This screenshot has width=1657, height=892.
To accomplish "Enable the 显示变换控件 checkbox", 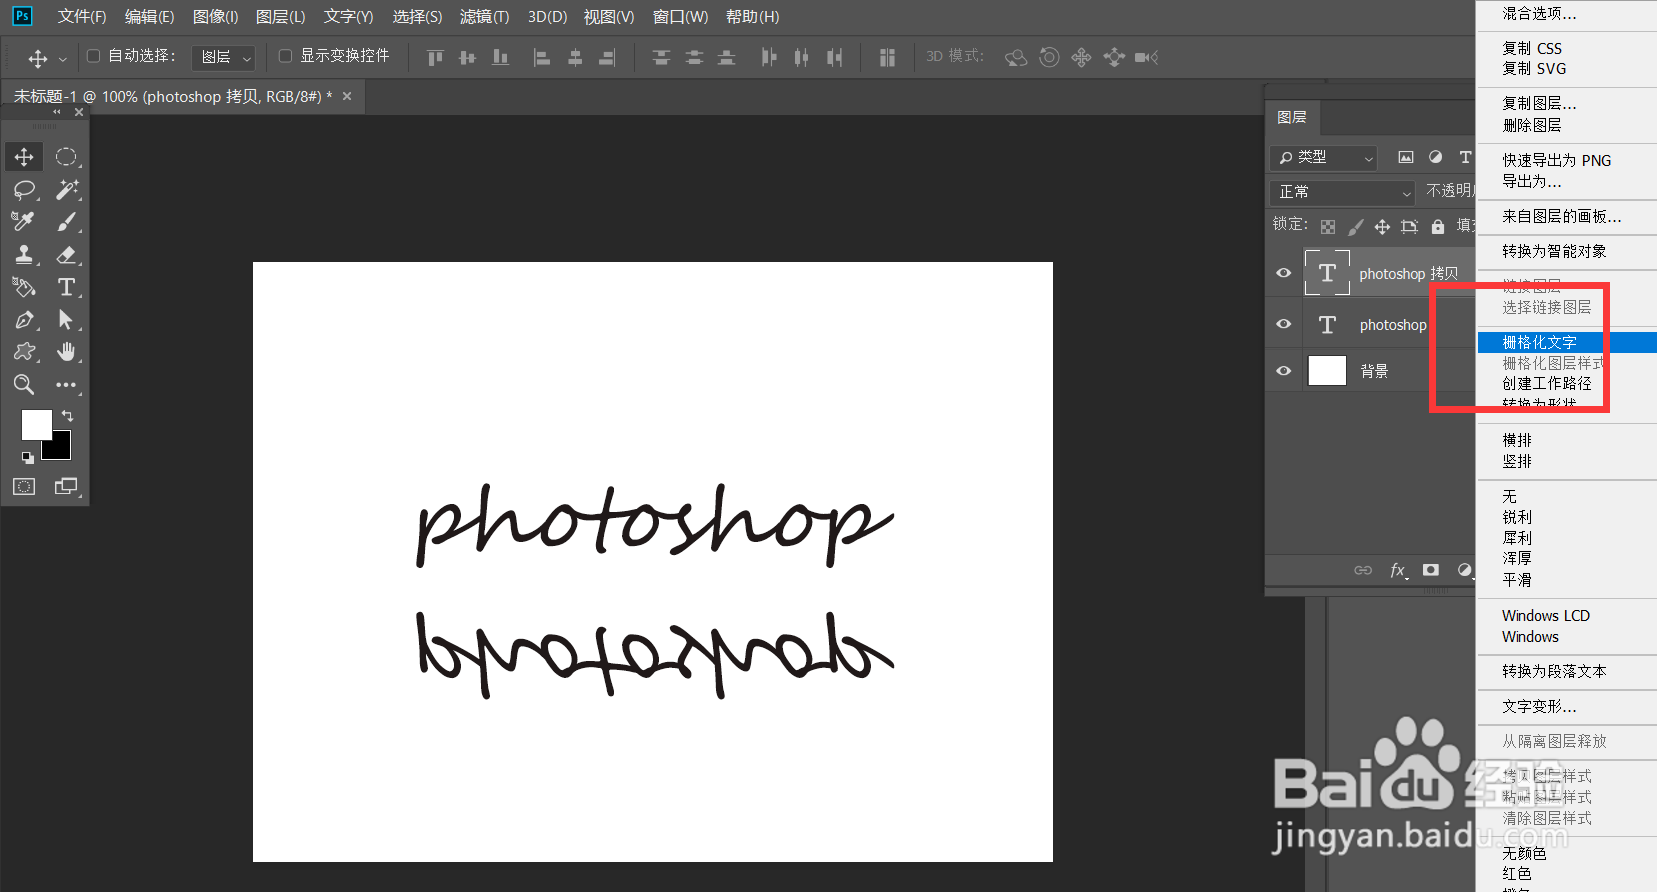I will 285,56.
